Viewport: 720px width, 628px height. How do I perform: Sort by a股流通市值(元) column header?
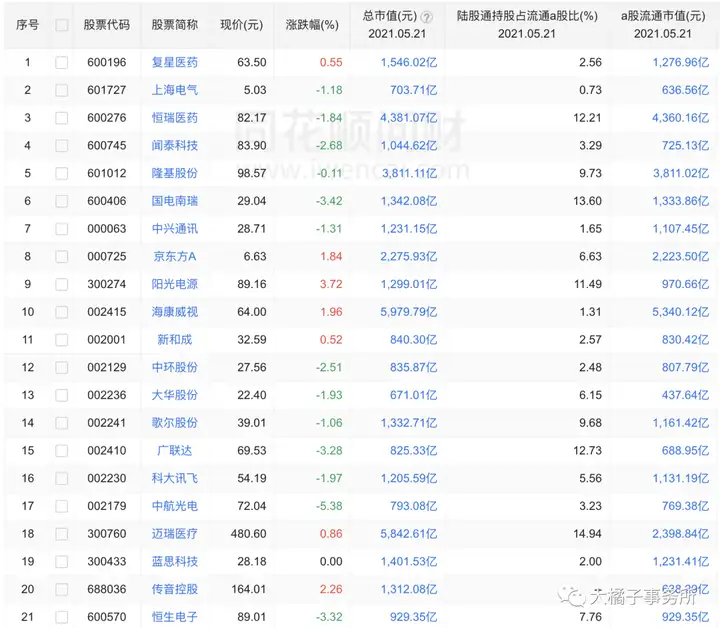(663, 16)
